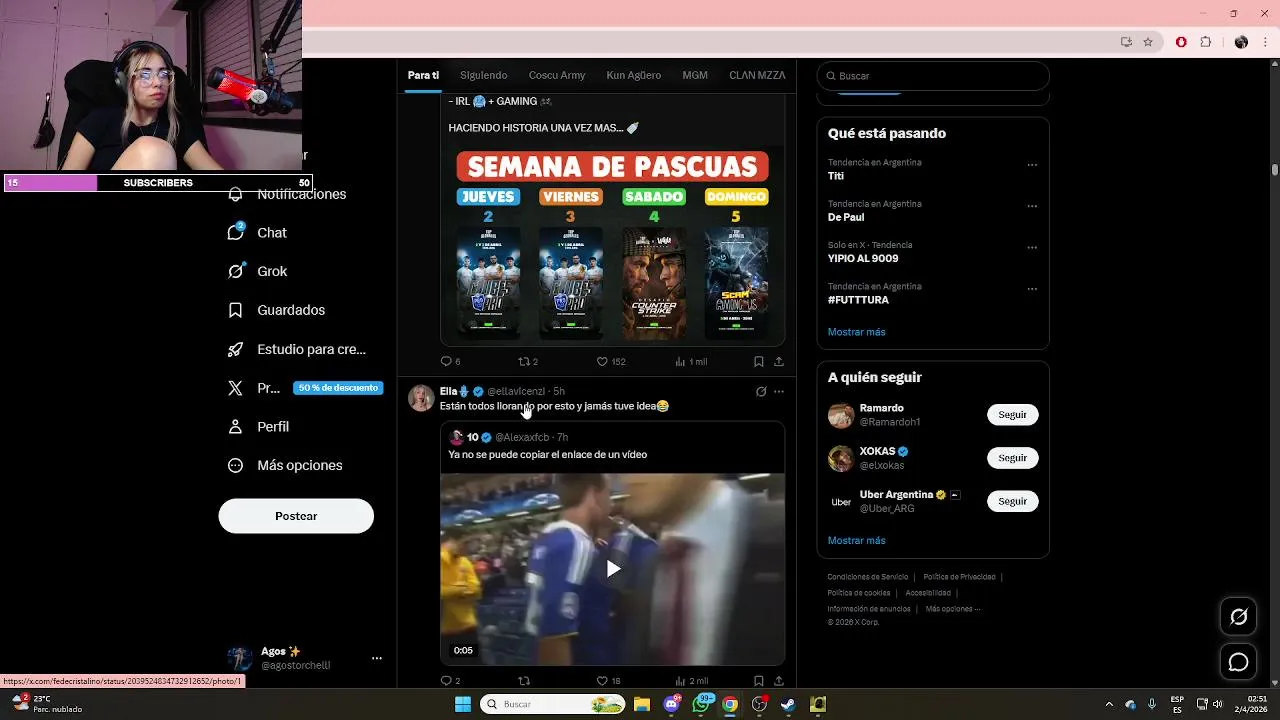Bookmark Ella's post
This screenshot has height=720, width=1280.
[x=758, y=681]
